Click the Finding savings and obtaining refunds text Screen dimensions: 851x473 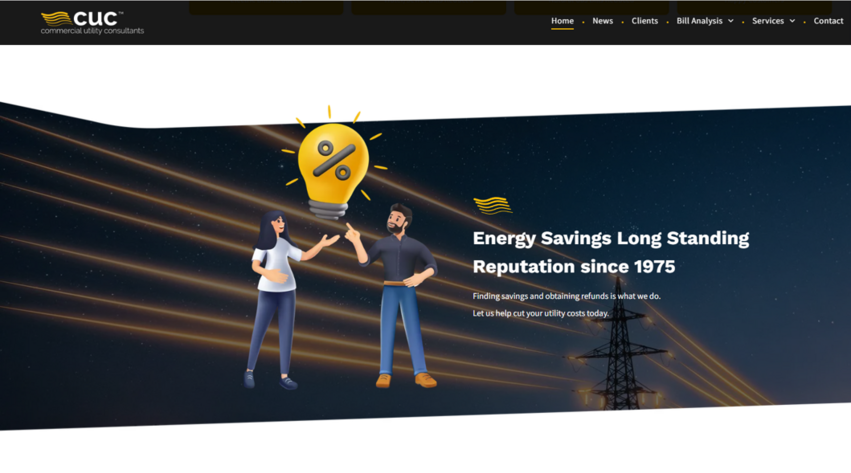[567, 296]
